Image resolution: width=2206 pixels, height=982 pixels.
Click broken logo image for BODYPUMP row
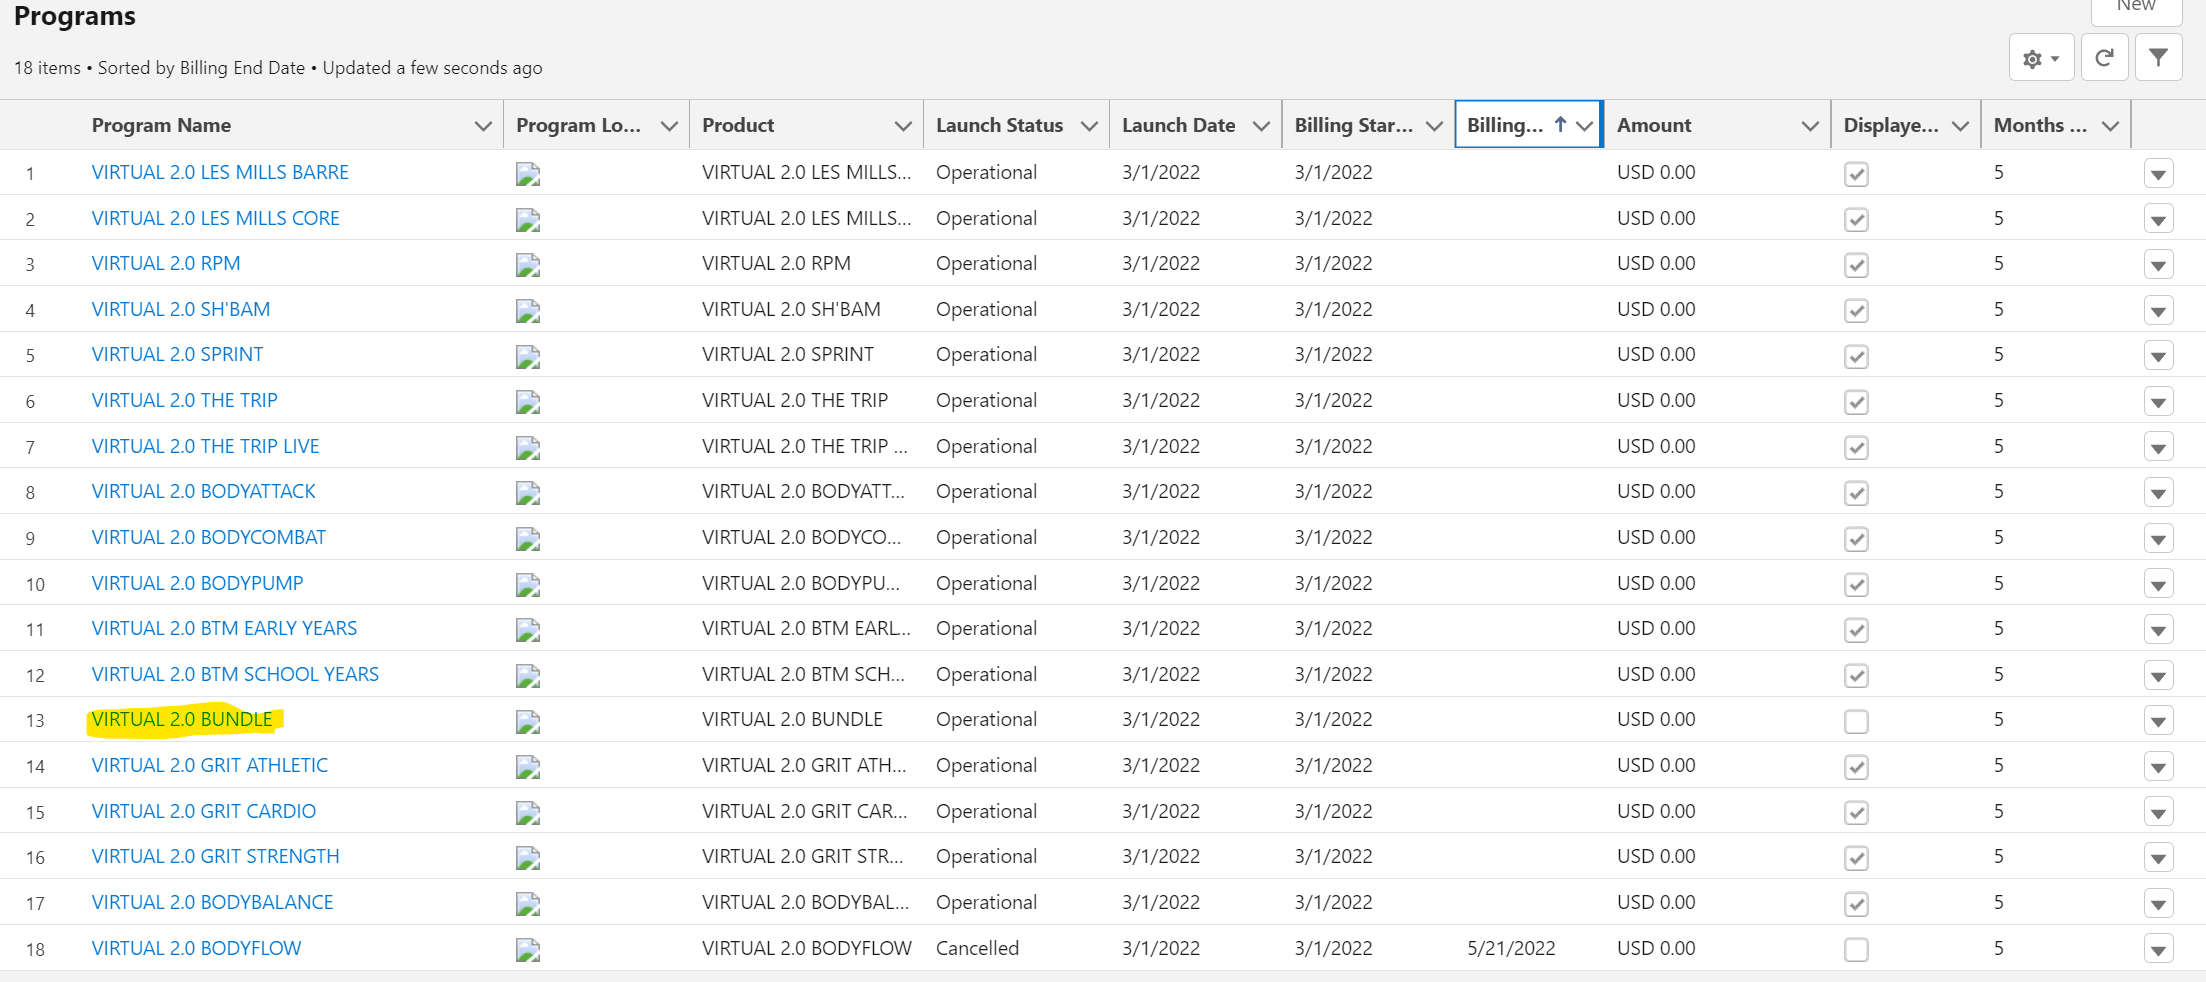tap(528, 585)
